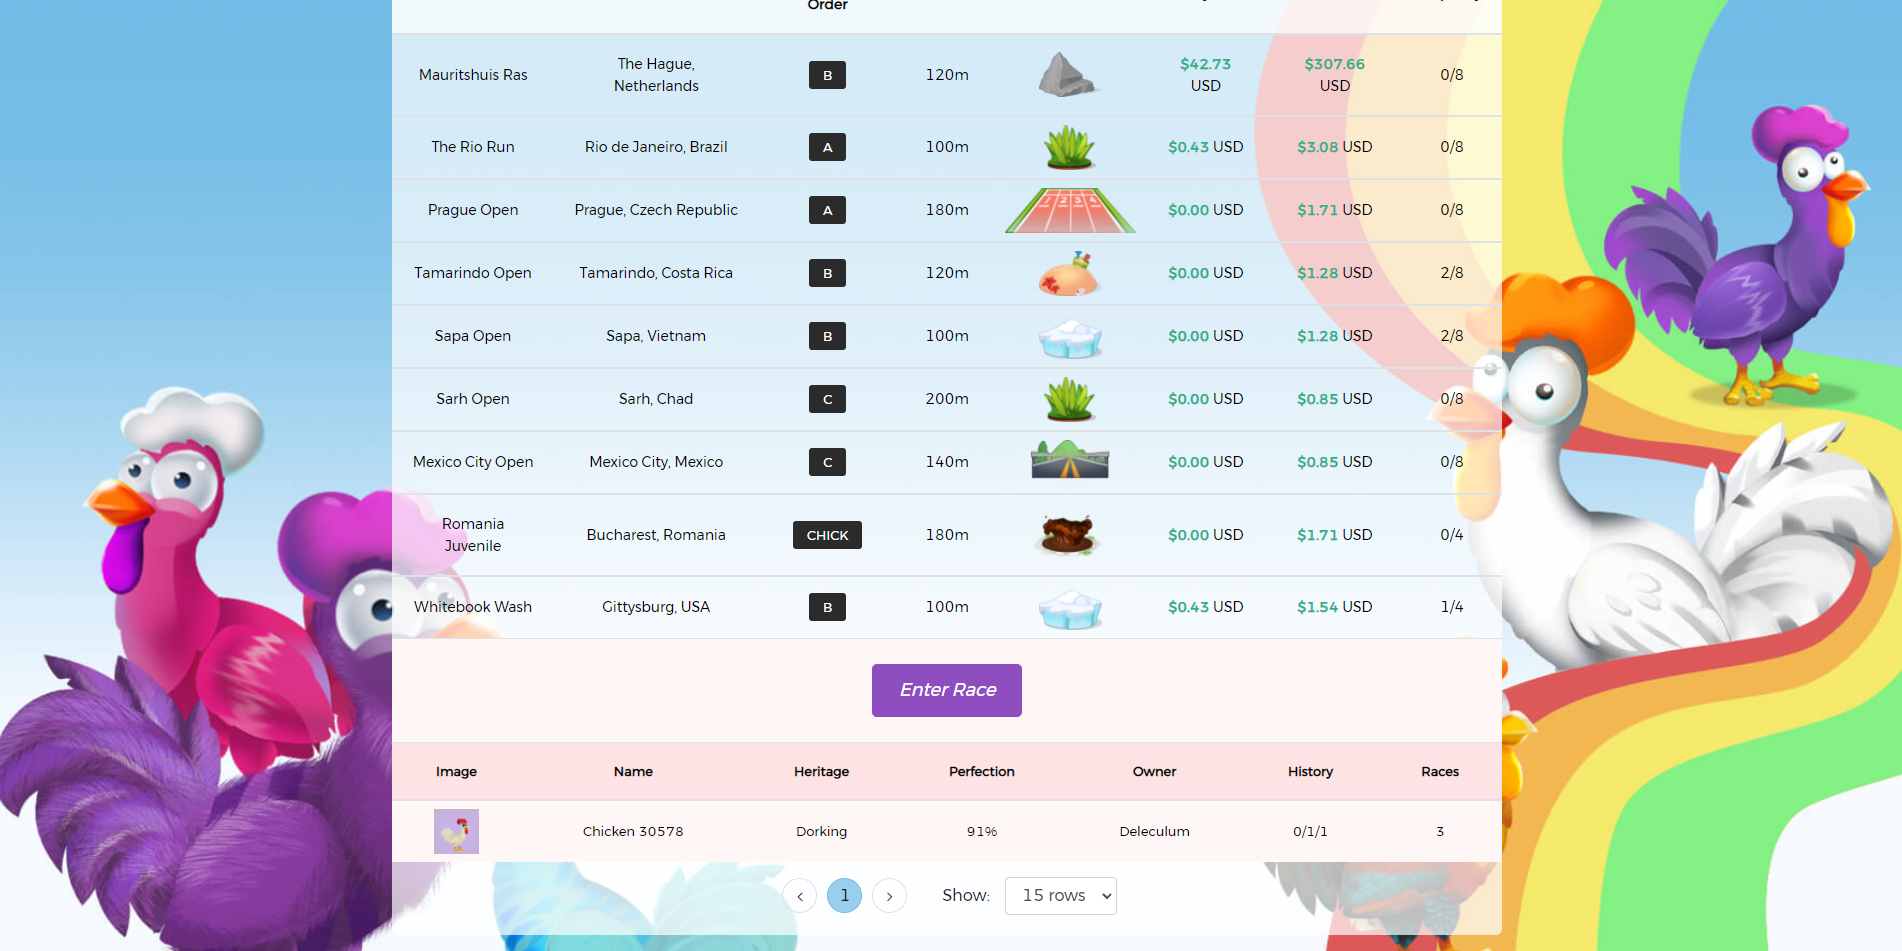Select the Tamarindo Open race row name
Screen dimensions: 1902x951
[472, 273]
